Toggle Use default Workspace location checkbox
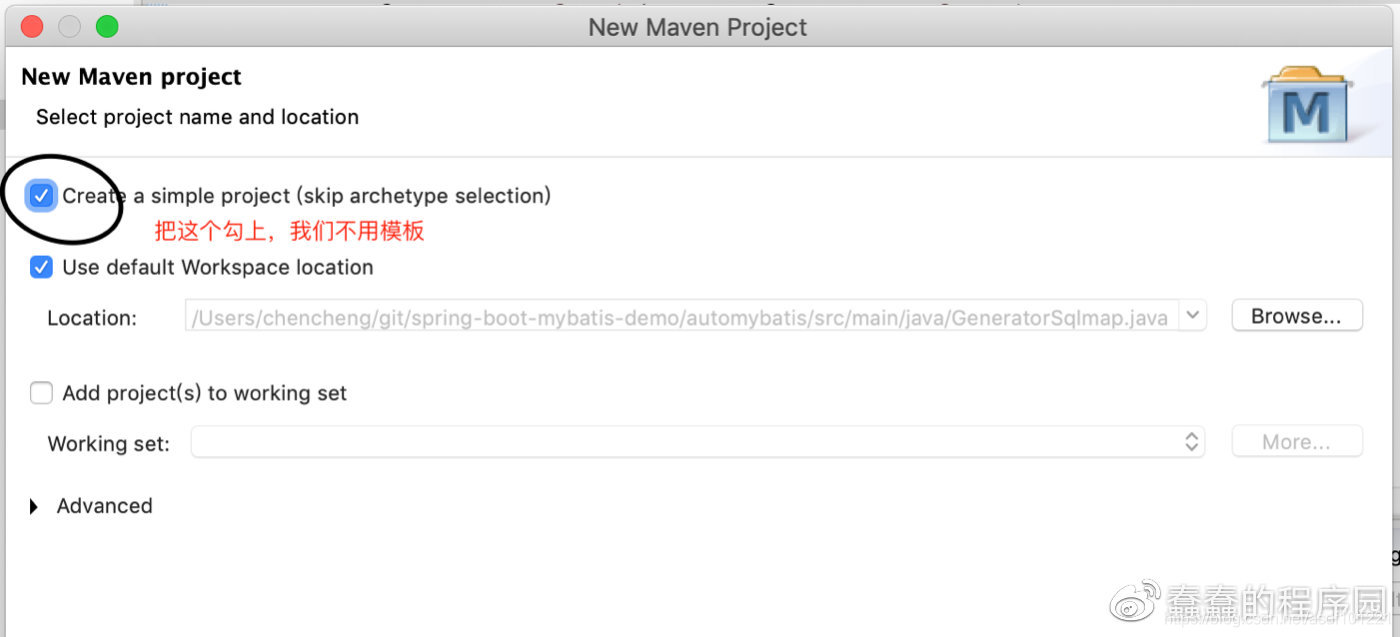The height and width of the screenshot is (637, 1400). tap(41, 267)
